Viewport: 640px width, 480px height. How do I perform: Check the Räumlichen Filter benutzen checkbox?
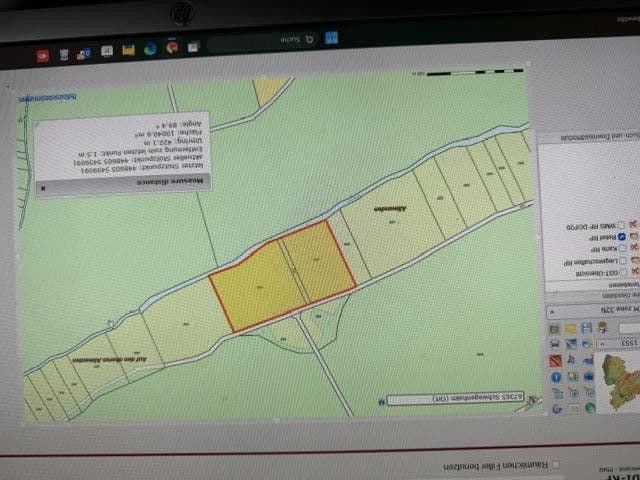coord(556,464)
